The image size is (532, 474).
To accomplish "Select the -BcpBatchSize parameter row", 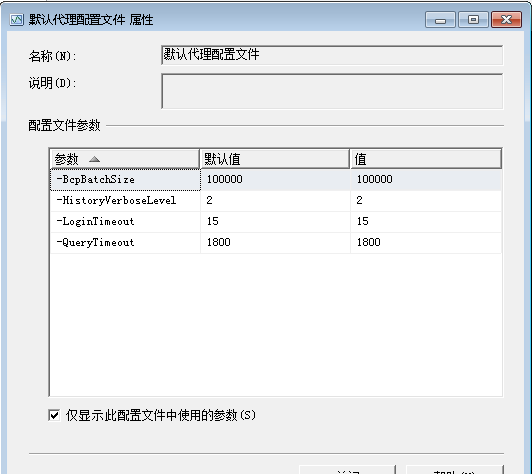I will pyautogui.click(x=276, y=179).
